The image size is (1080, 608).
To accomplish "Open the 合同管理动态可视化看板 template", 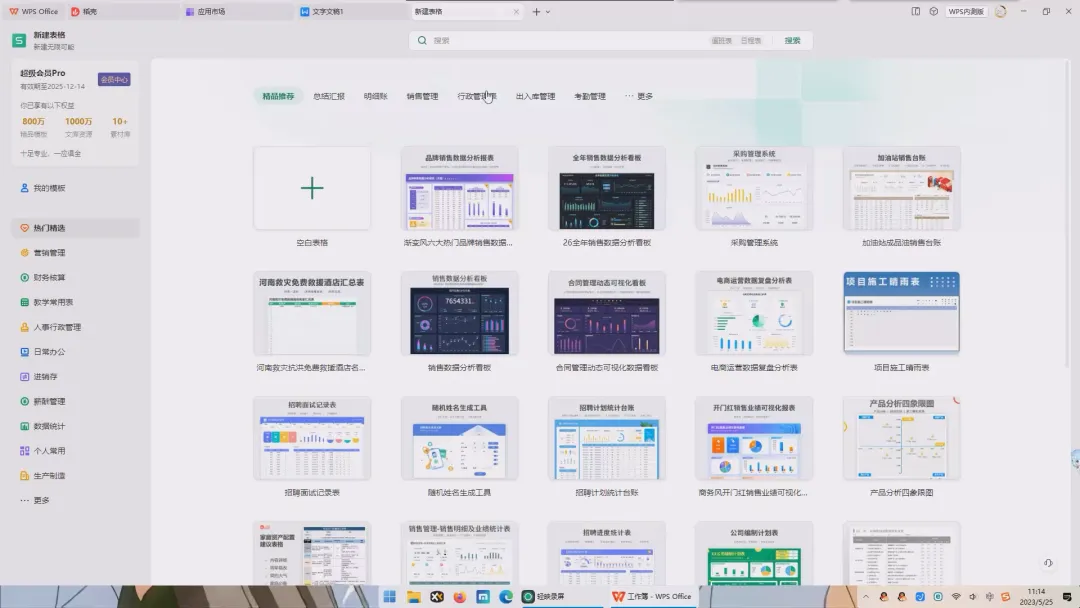I will click(607, 313).
